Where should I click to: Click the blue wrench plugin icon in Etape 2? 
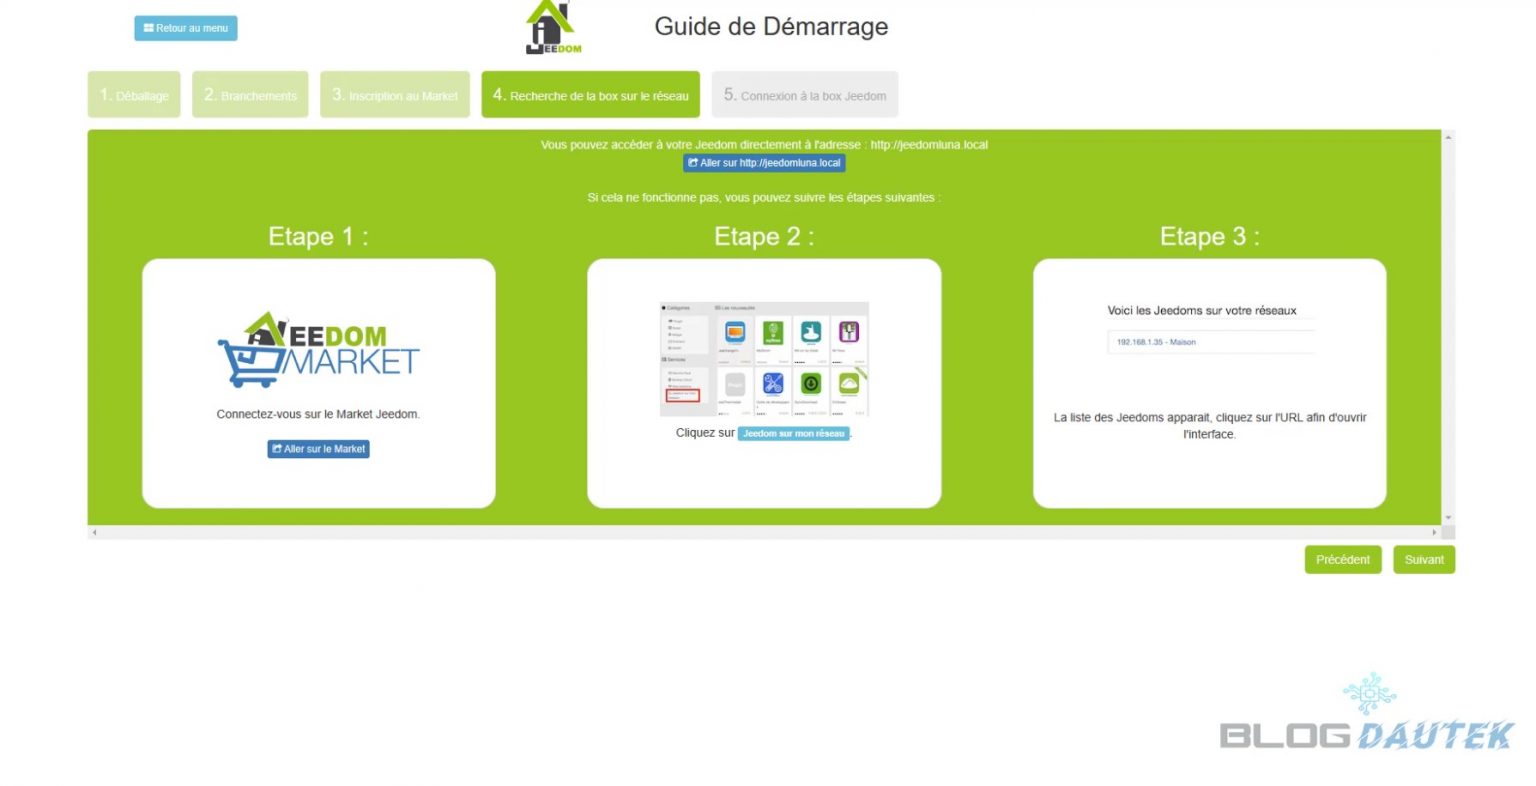773,384
